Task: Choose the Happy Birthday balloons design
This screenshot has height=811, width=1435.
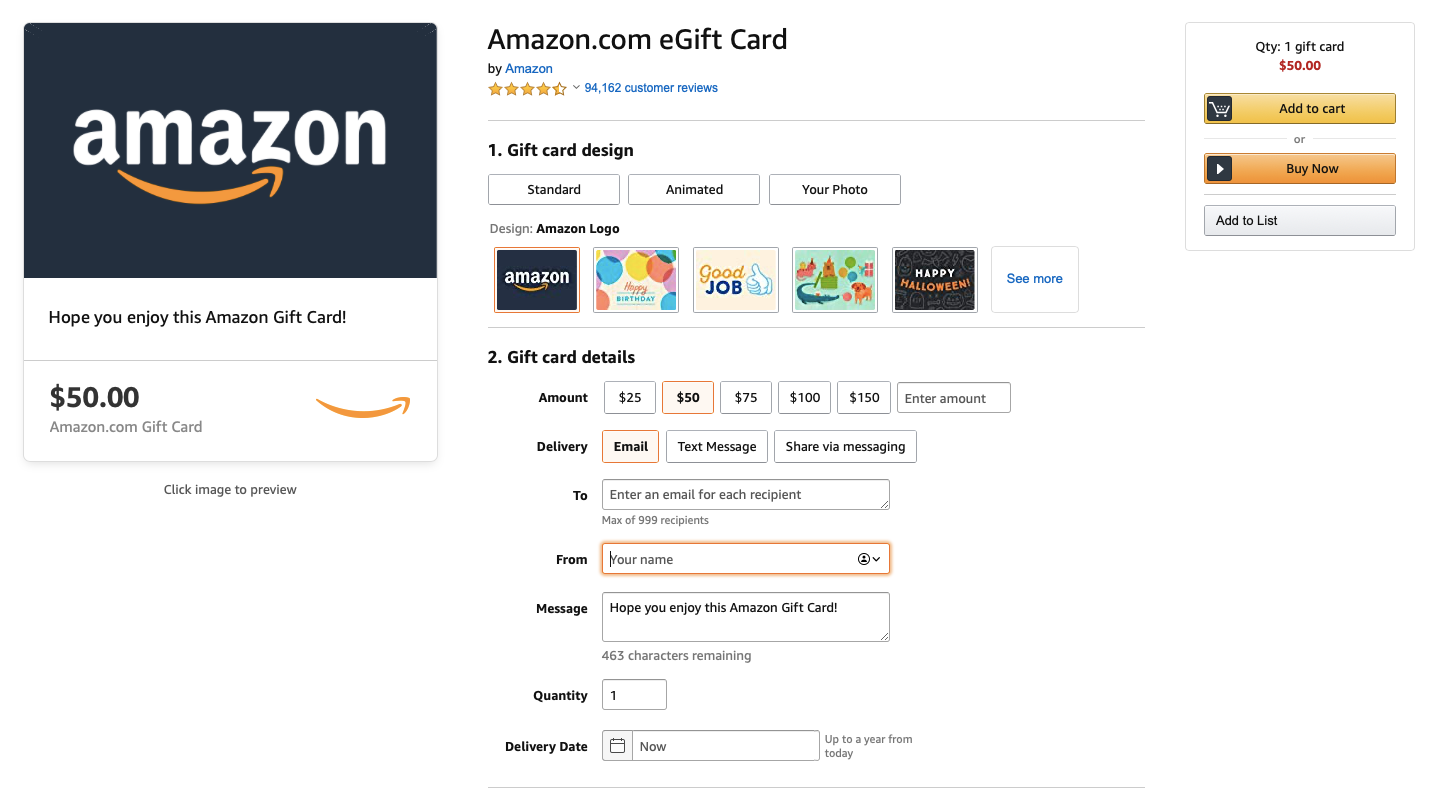Action: pos(636,280)
